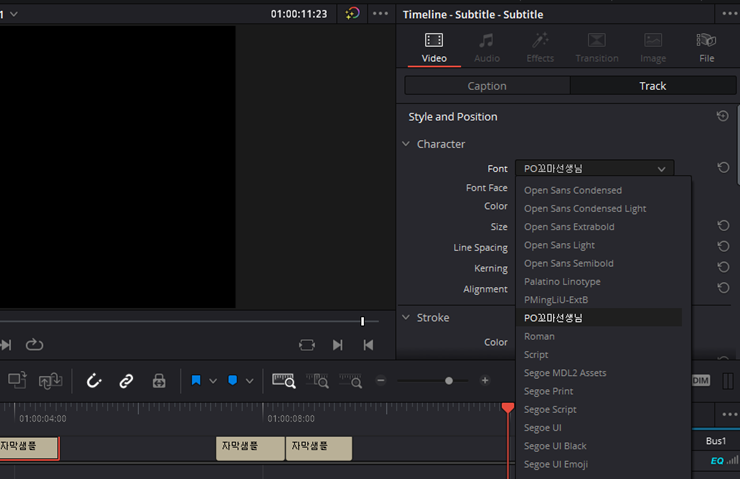The width and height of the screenshot is (740, 479).
Task: Choose Open Sans Extrabold font
Action: pos(599,227)
